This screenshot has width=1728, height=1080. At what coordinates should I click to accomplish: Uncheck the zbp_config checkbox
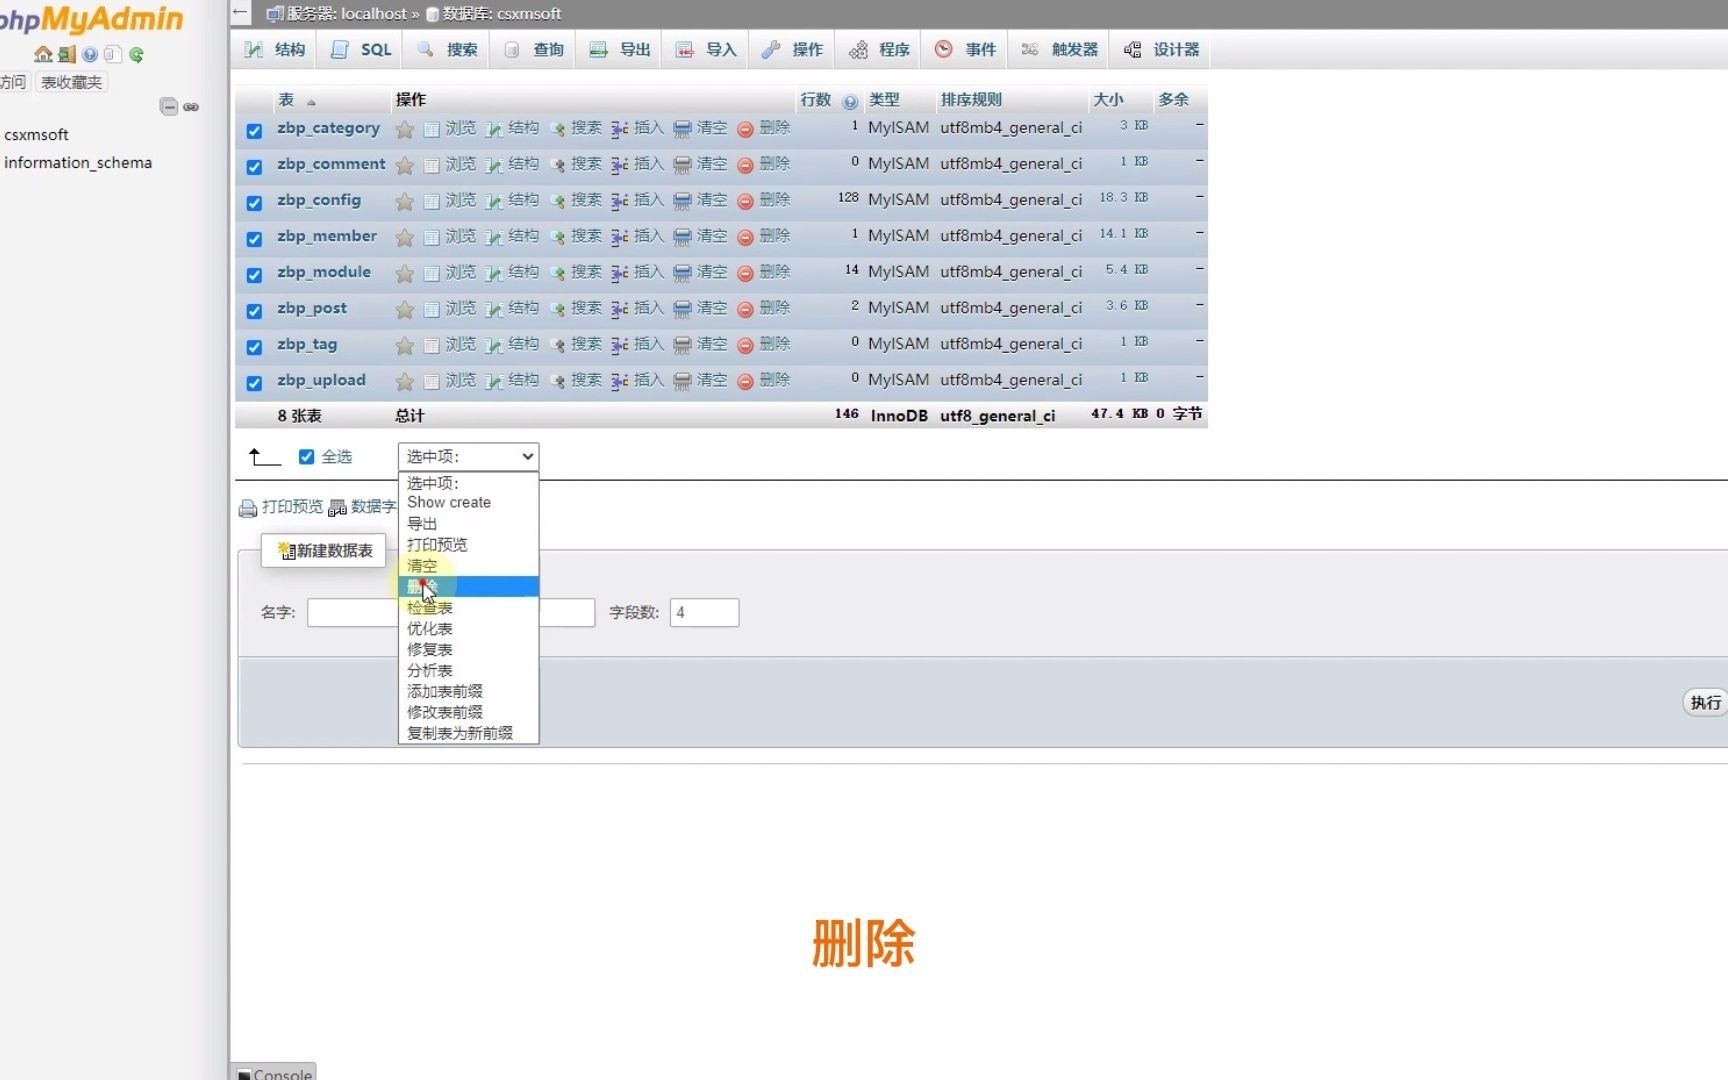[254, 202]
